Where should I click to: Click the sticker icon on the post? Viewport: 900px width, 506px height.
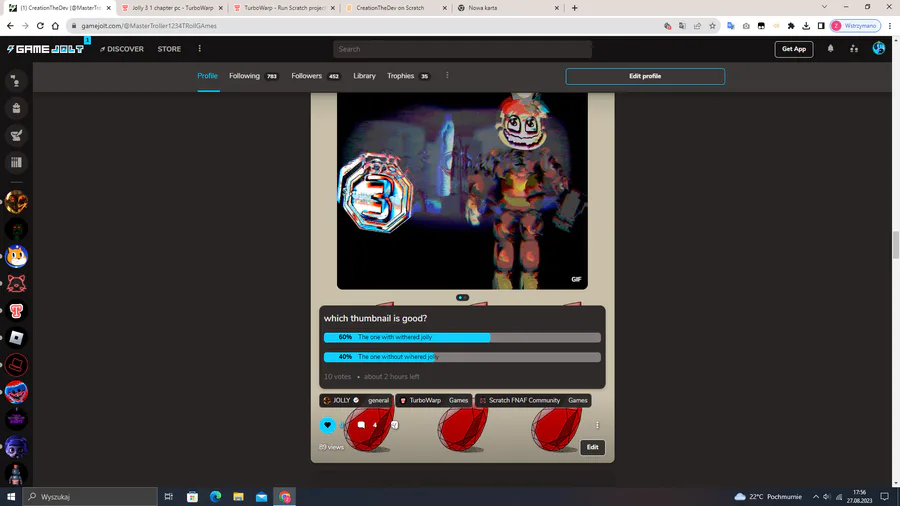point(394,425)
